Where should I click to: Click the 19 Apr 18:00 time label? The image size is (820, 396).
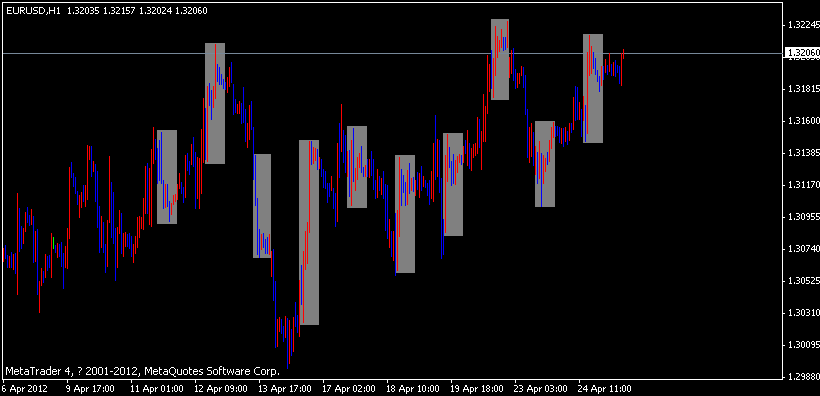click(476, 389)
